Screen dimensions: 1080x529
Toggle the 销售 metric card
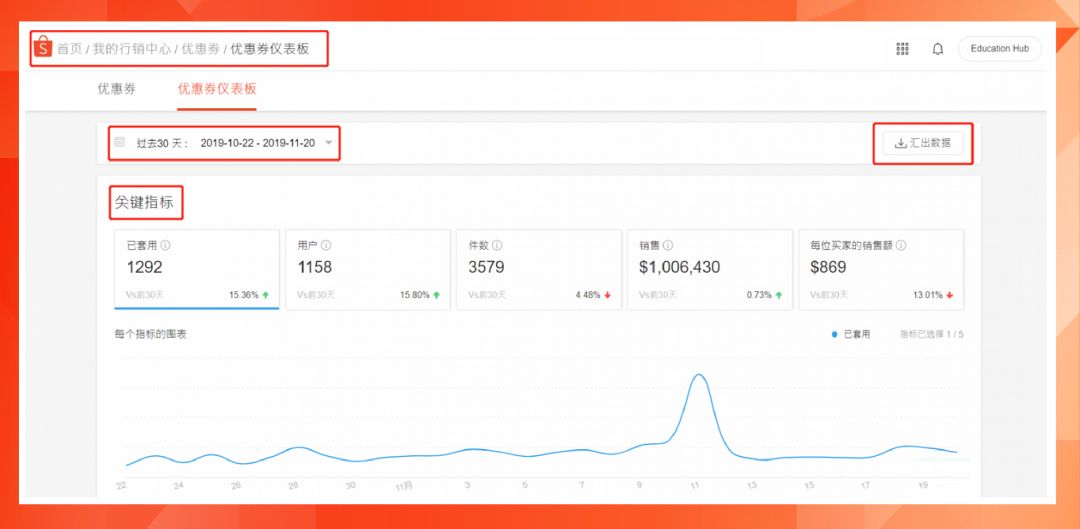click(709, 268)
